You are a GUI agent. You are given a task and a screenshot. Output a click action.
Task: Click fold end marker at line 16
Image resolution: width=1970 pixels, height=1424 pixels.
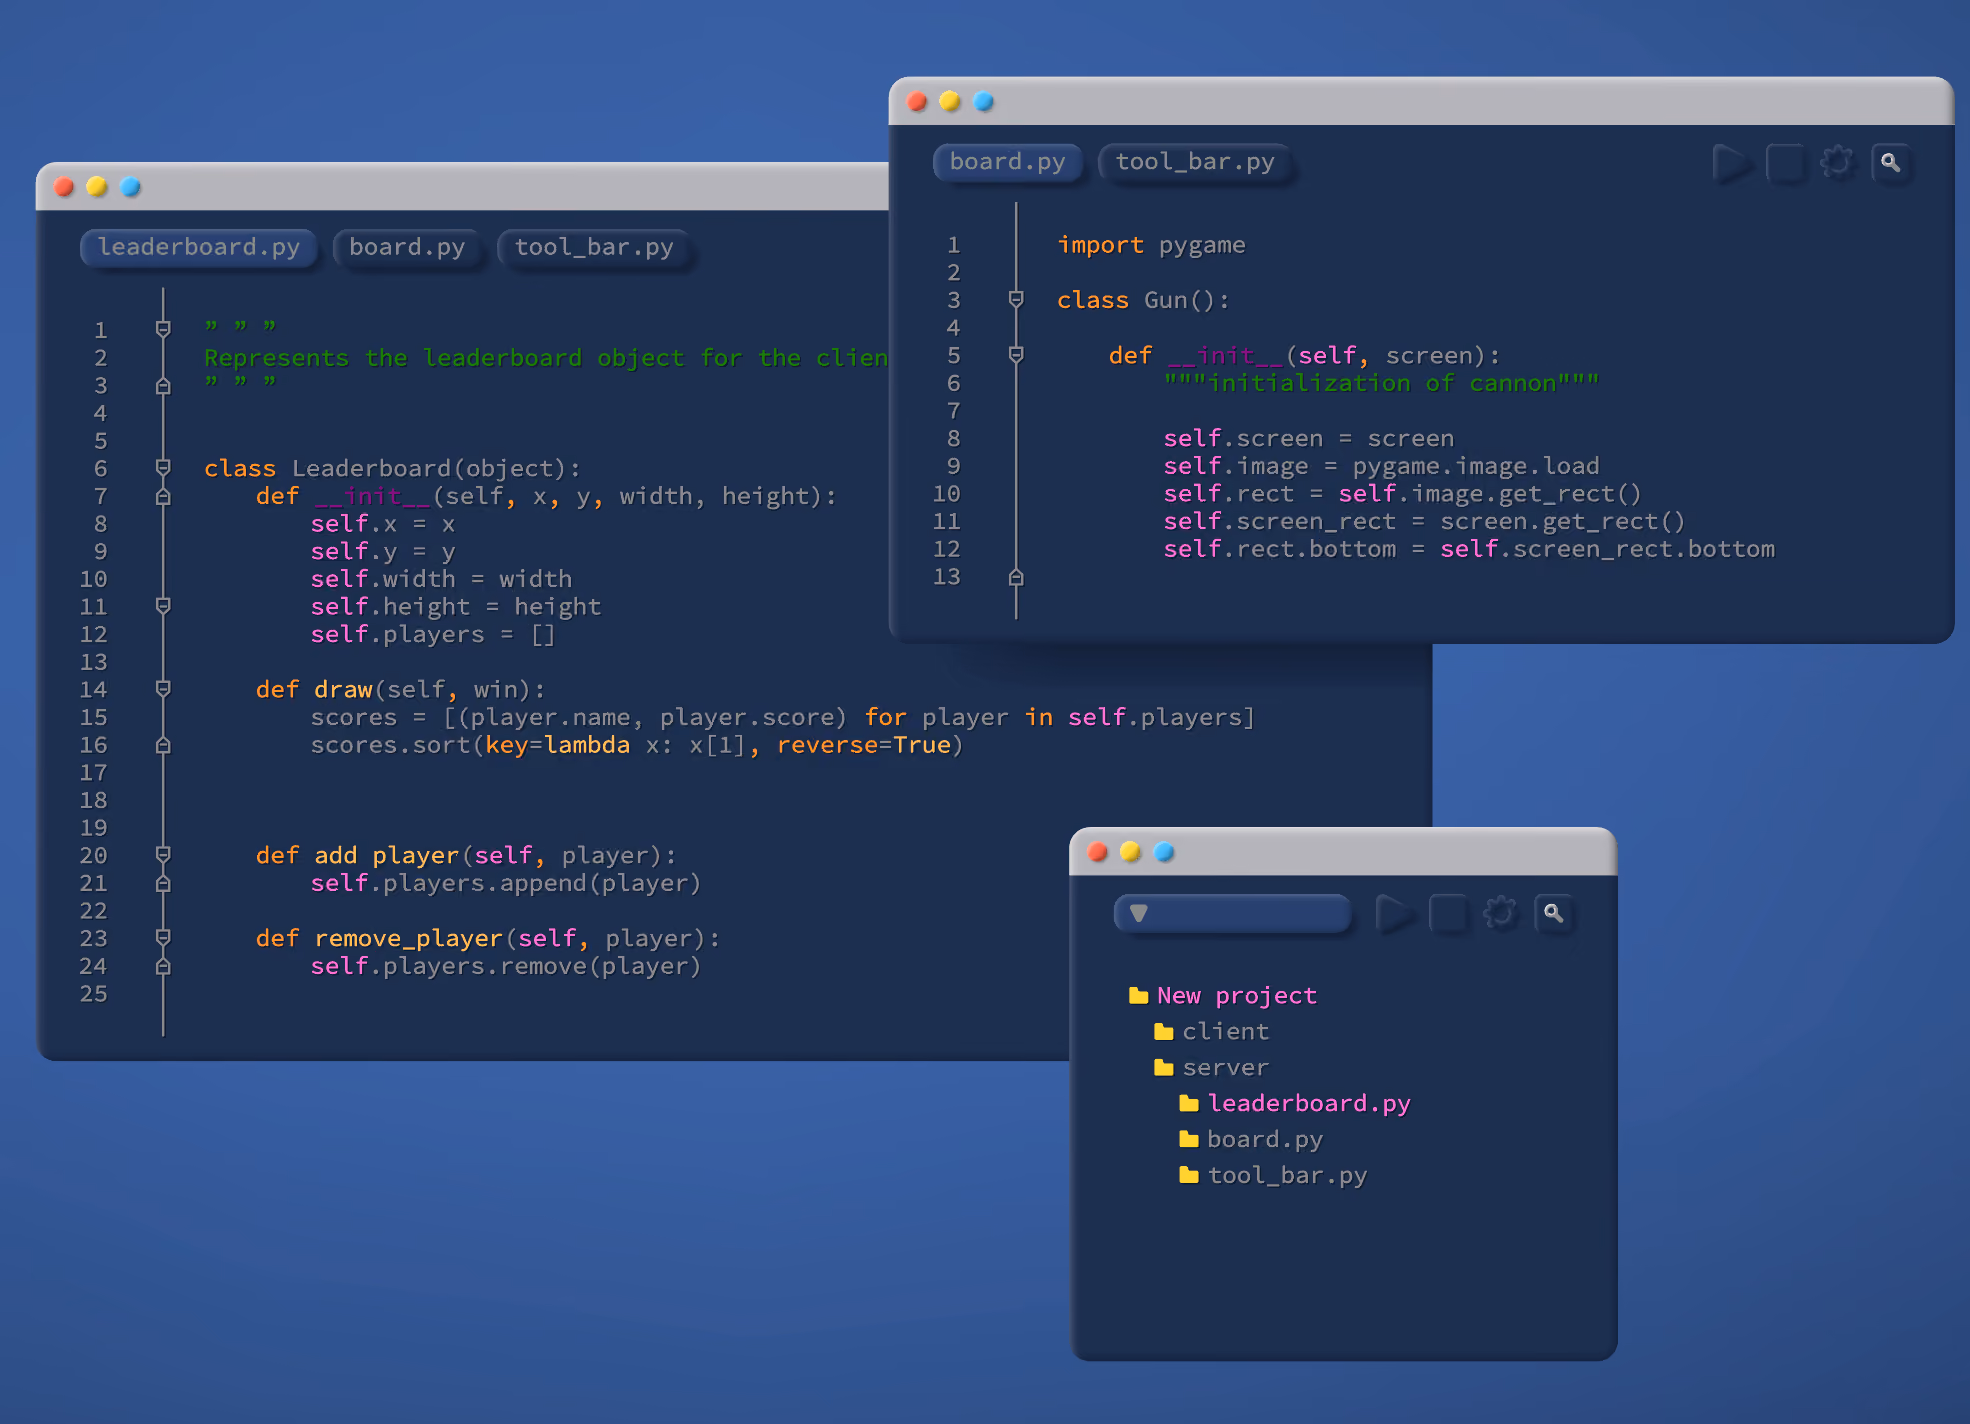[x=163, y=745]
